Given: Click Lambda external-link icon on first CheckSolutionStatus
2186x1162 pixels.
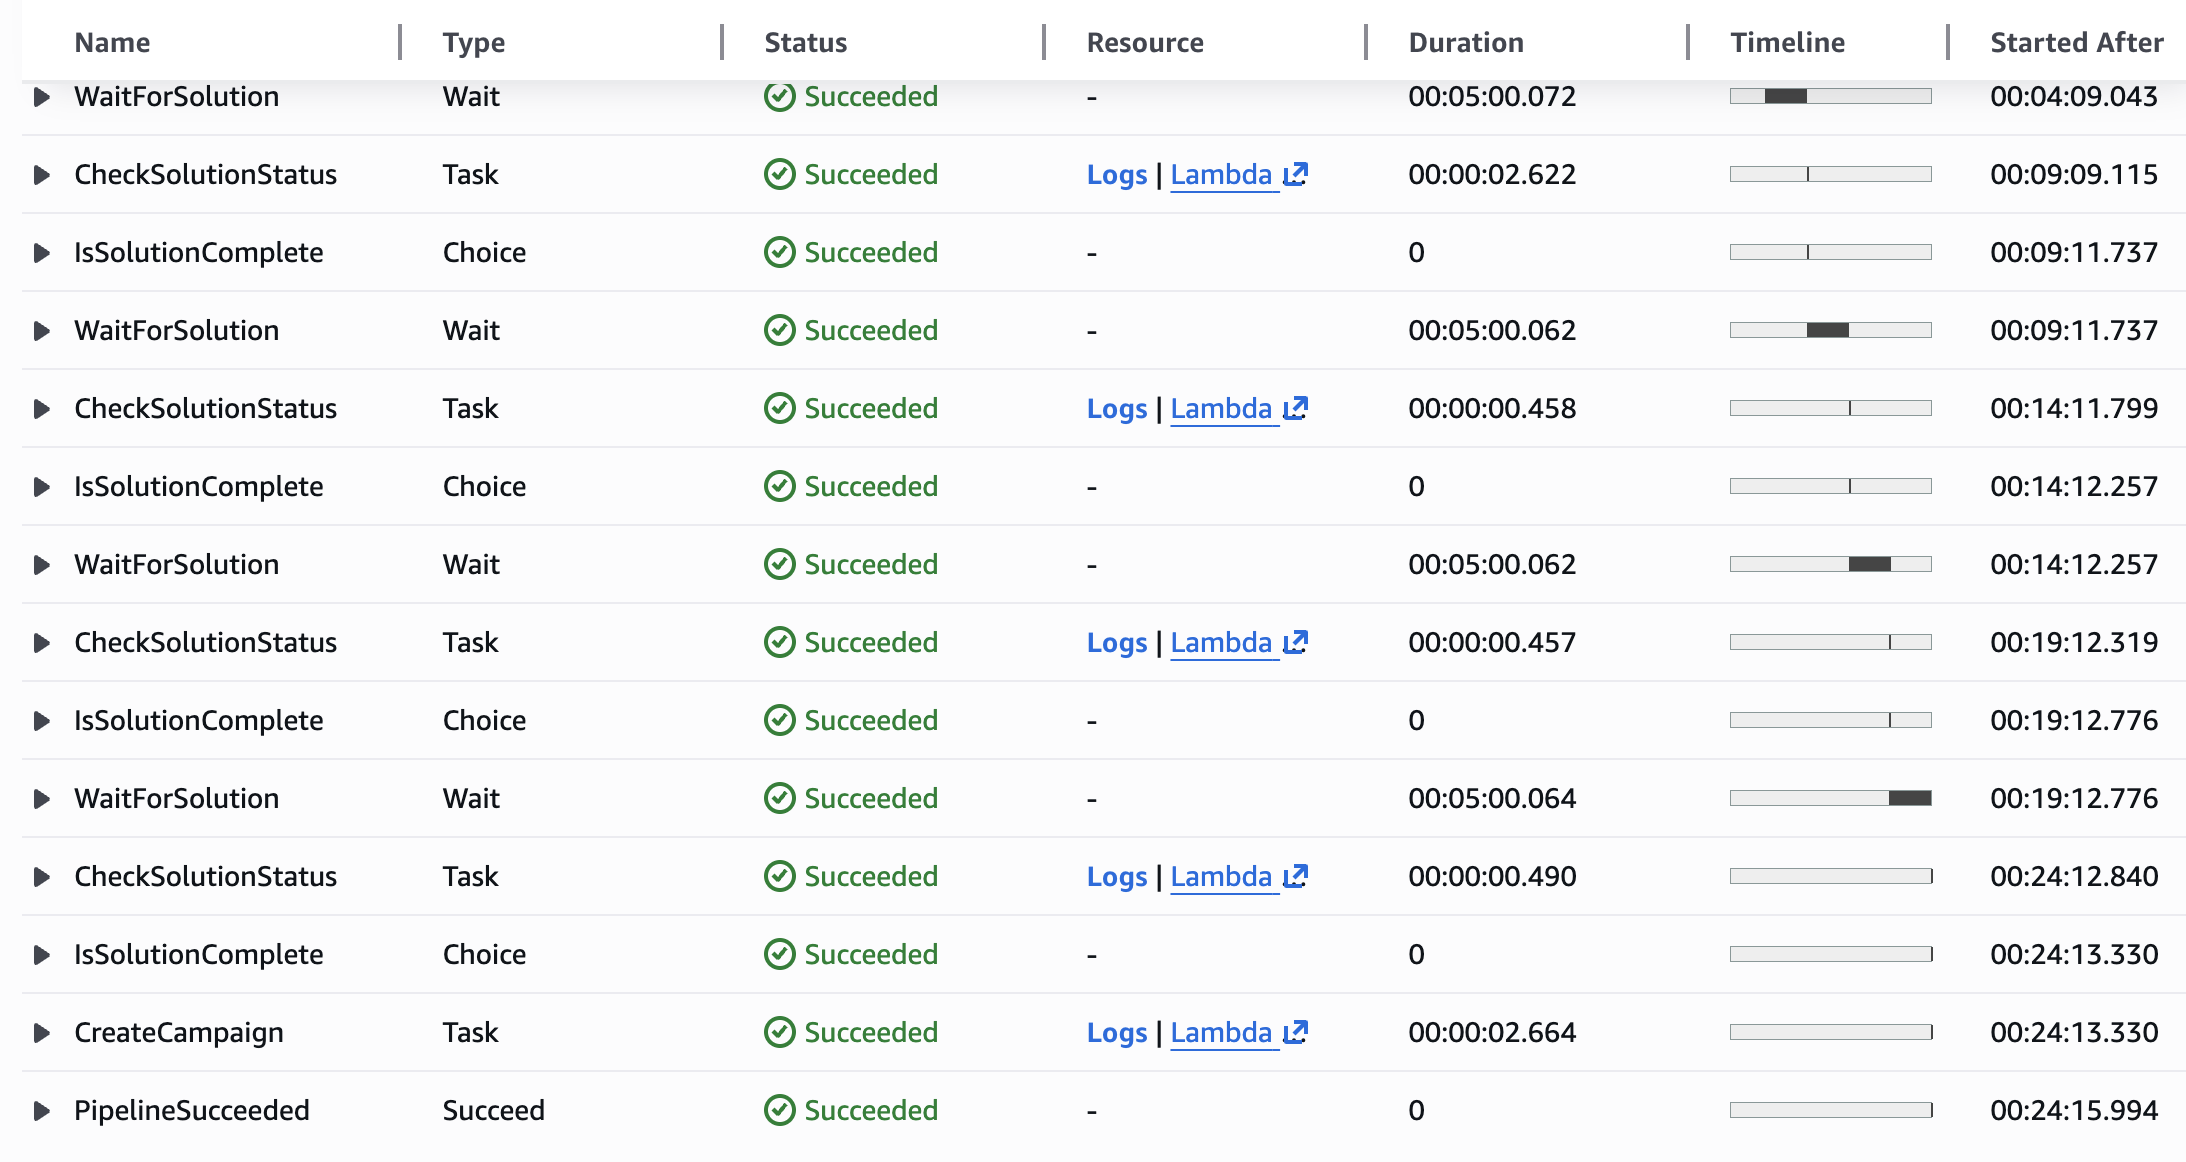Looking at the screenshot, I should point(1296,174).
